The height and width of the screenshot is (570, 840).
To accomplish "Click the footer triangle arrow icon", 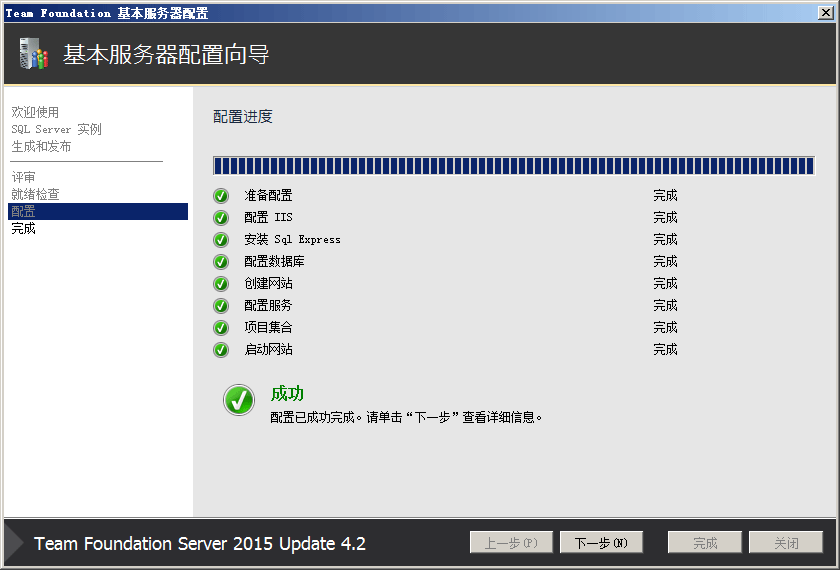I will pyautogui.click(x=14, y=543).
